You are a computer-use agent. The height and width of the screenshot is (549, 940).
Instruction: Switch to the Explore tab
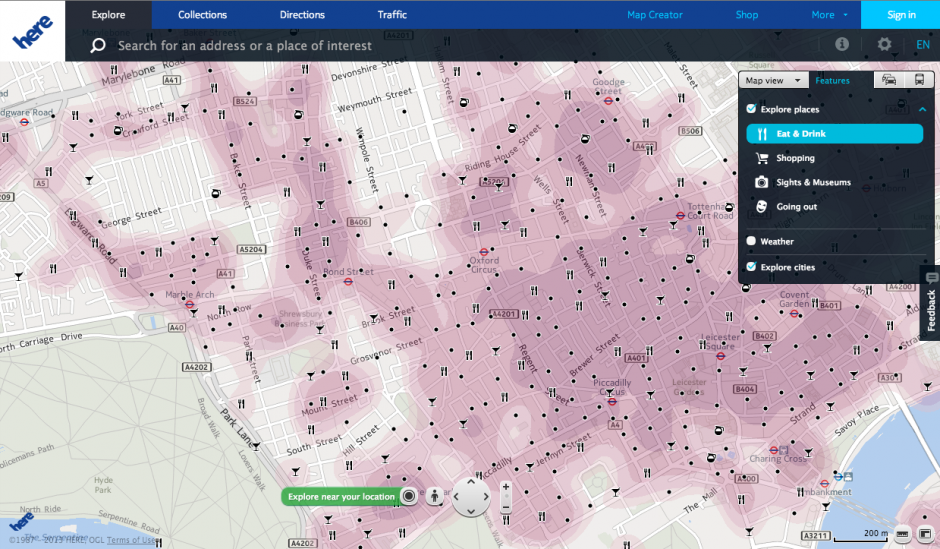(x=109, y=15)
